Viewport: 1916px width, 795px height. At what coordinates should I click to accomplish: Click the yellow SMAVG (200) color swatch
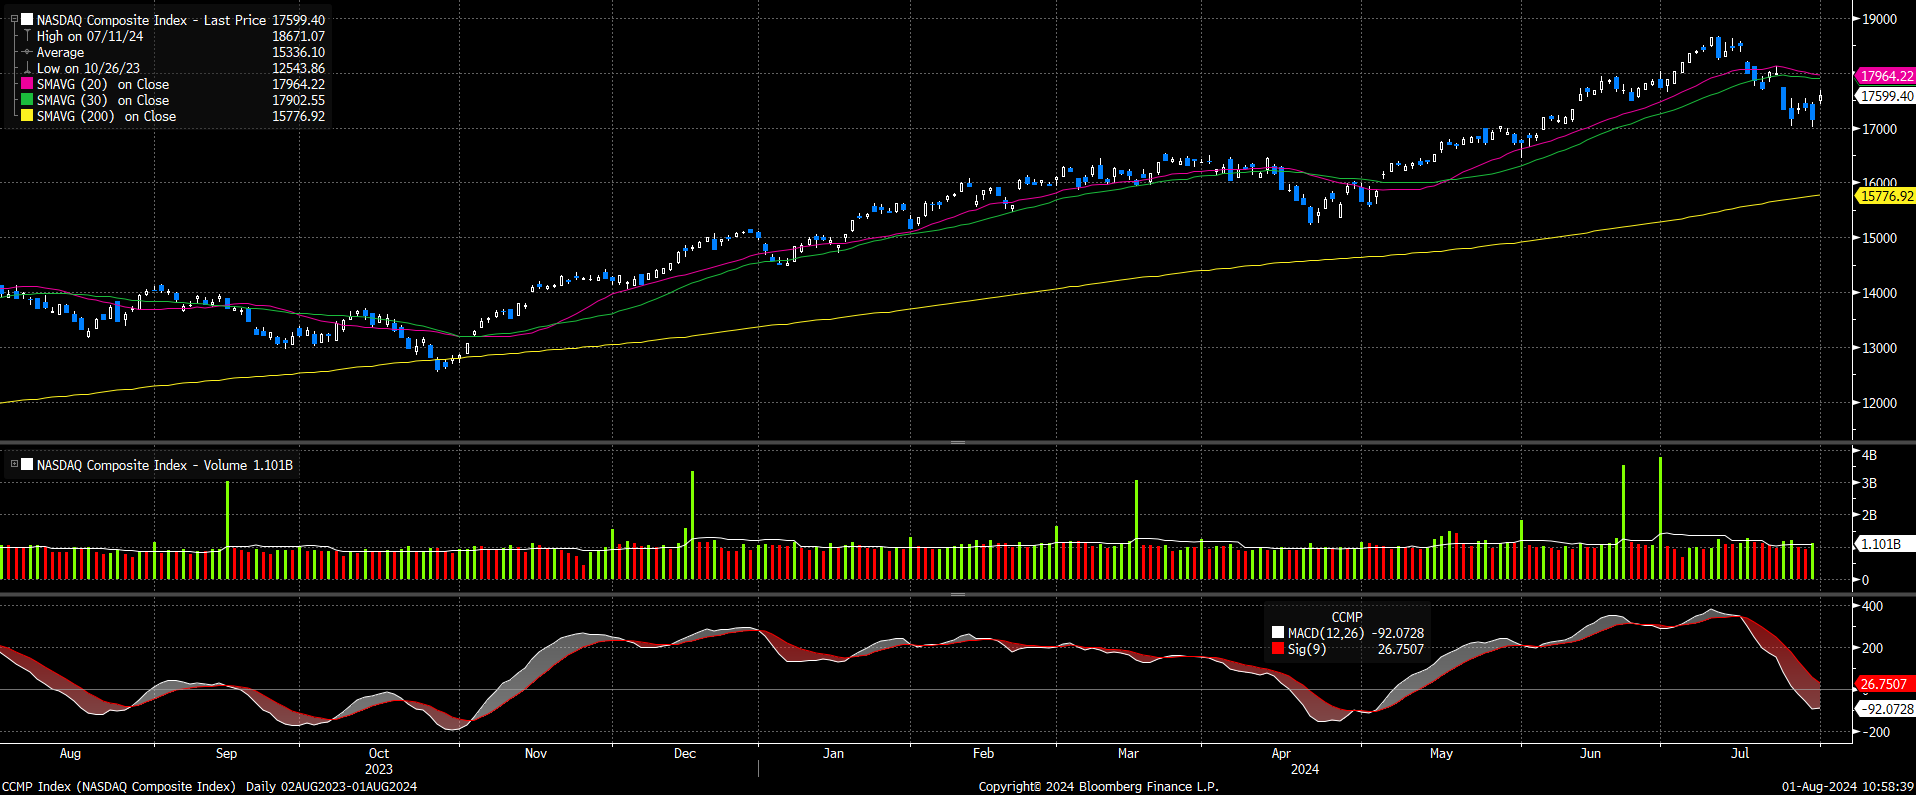28,116
